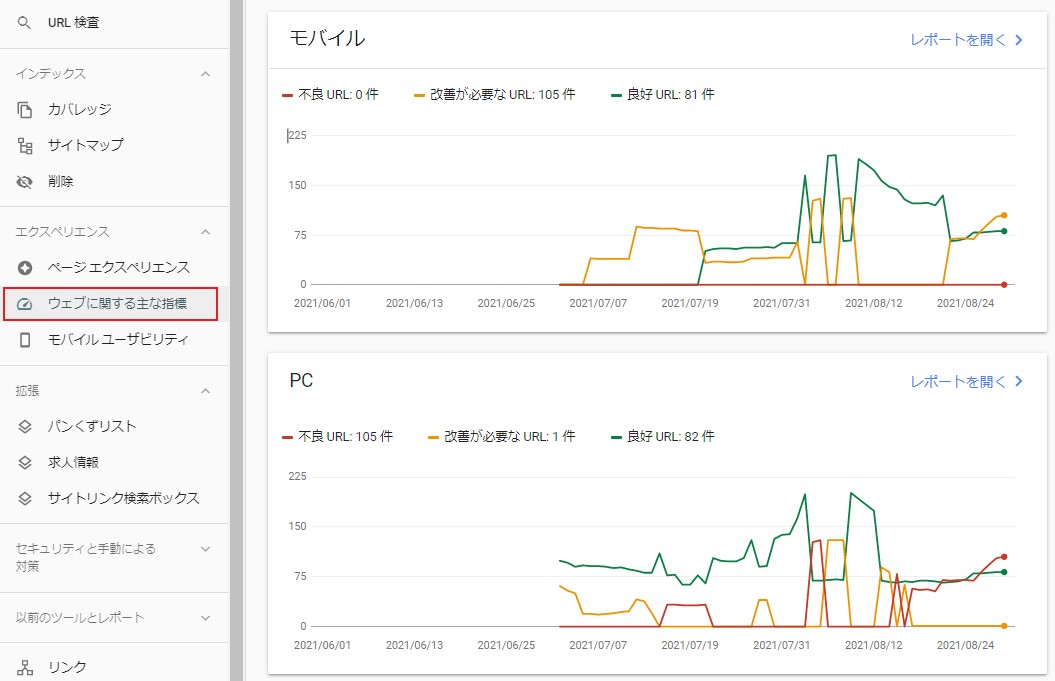Screen dimensions: 1055x681
Task: Click モバイル legend 改善が必要な URL: 105 件
Action: coord(495,95)
